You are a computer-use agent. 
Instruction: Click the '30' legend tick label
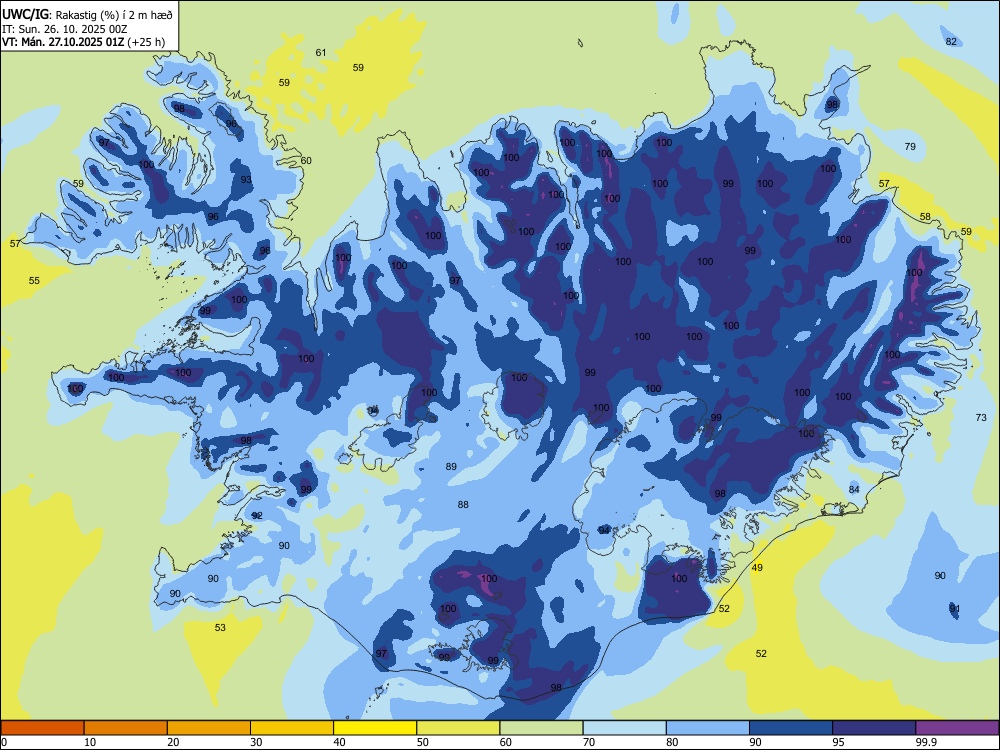[x=256, y=742]
